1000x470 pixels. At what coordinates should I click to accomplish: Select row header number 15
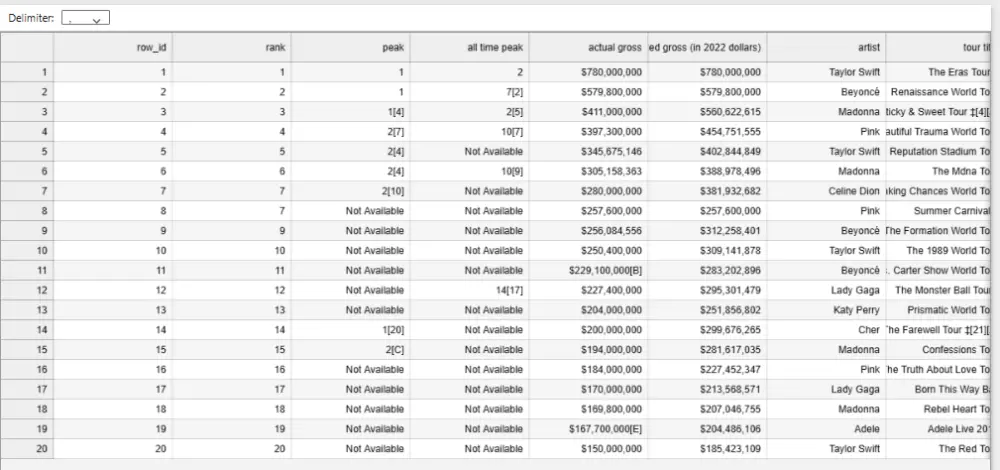click(x=27, y=349)
